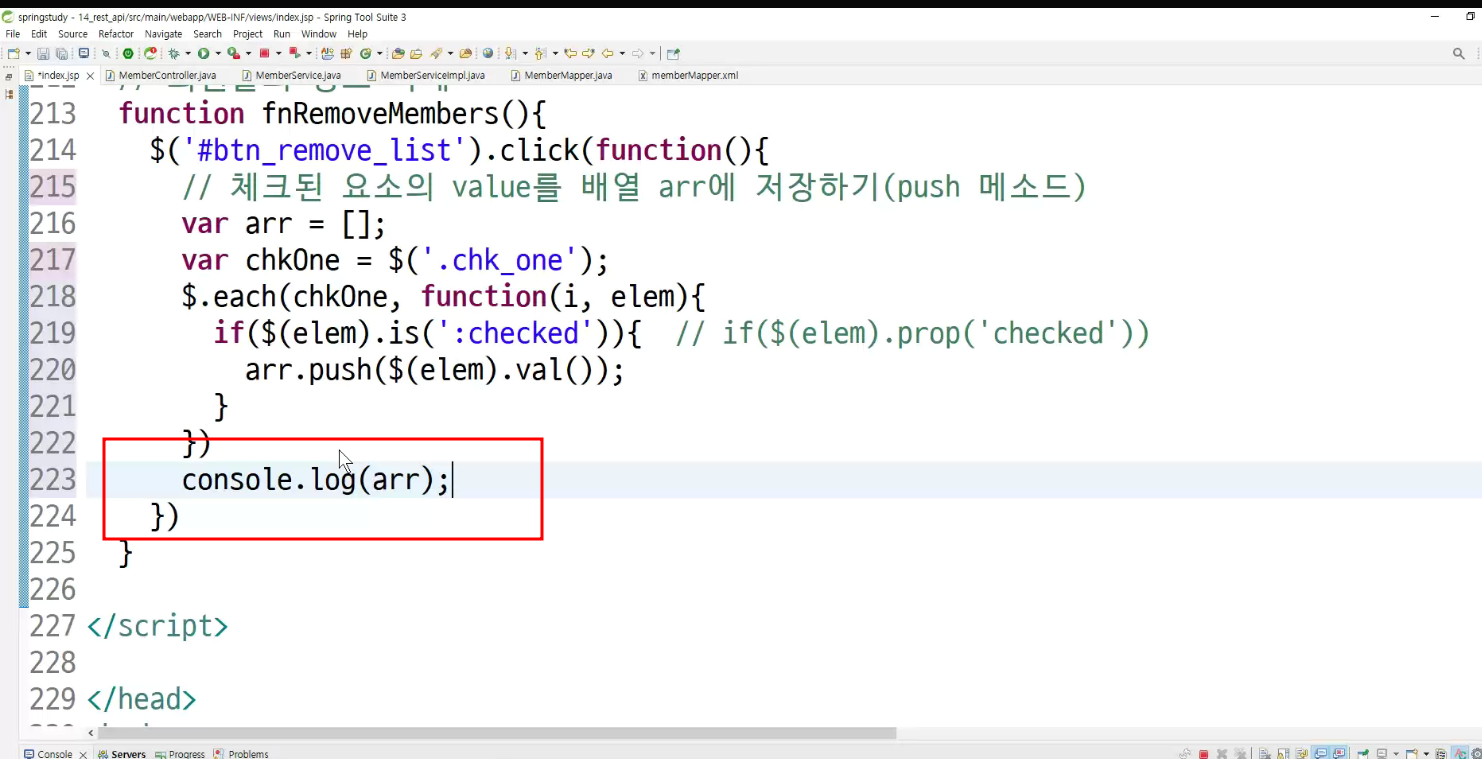Switch to MemberController.java tab

160,75
